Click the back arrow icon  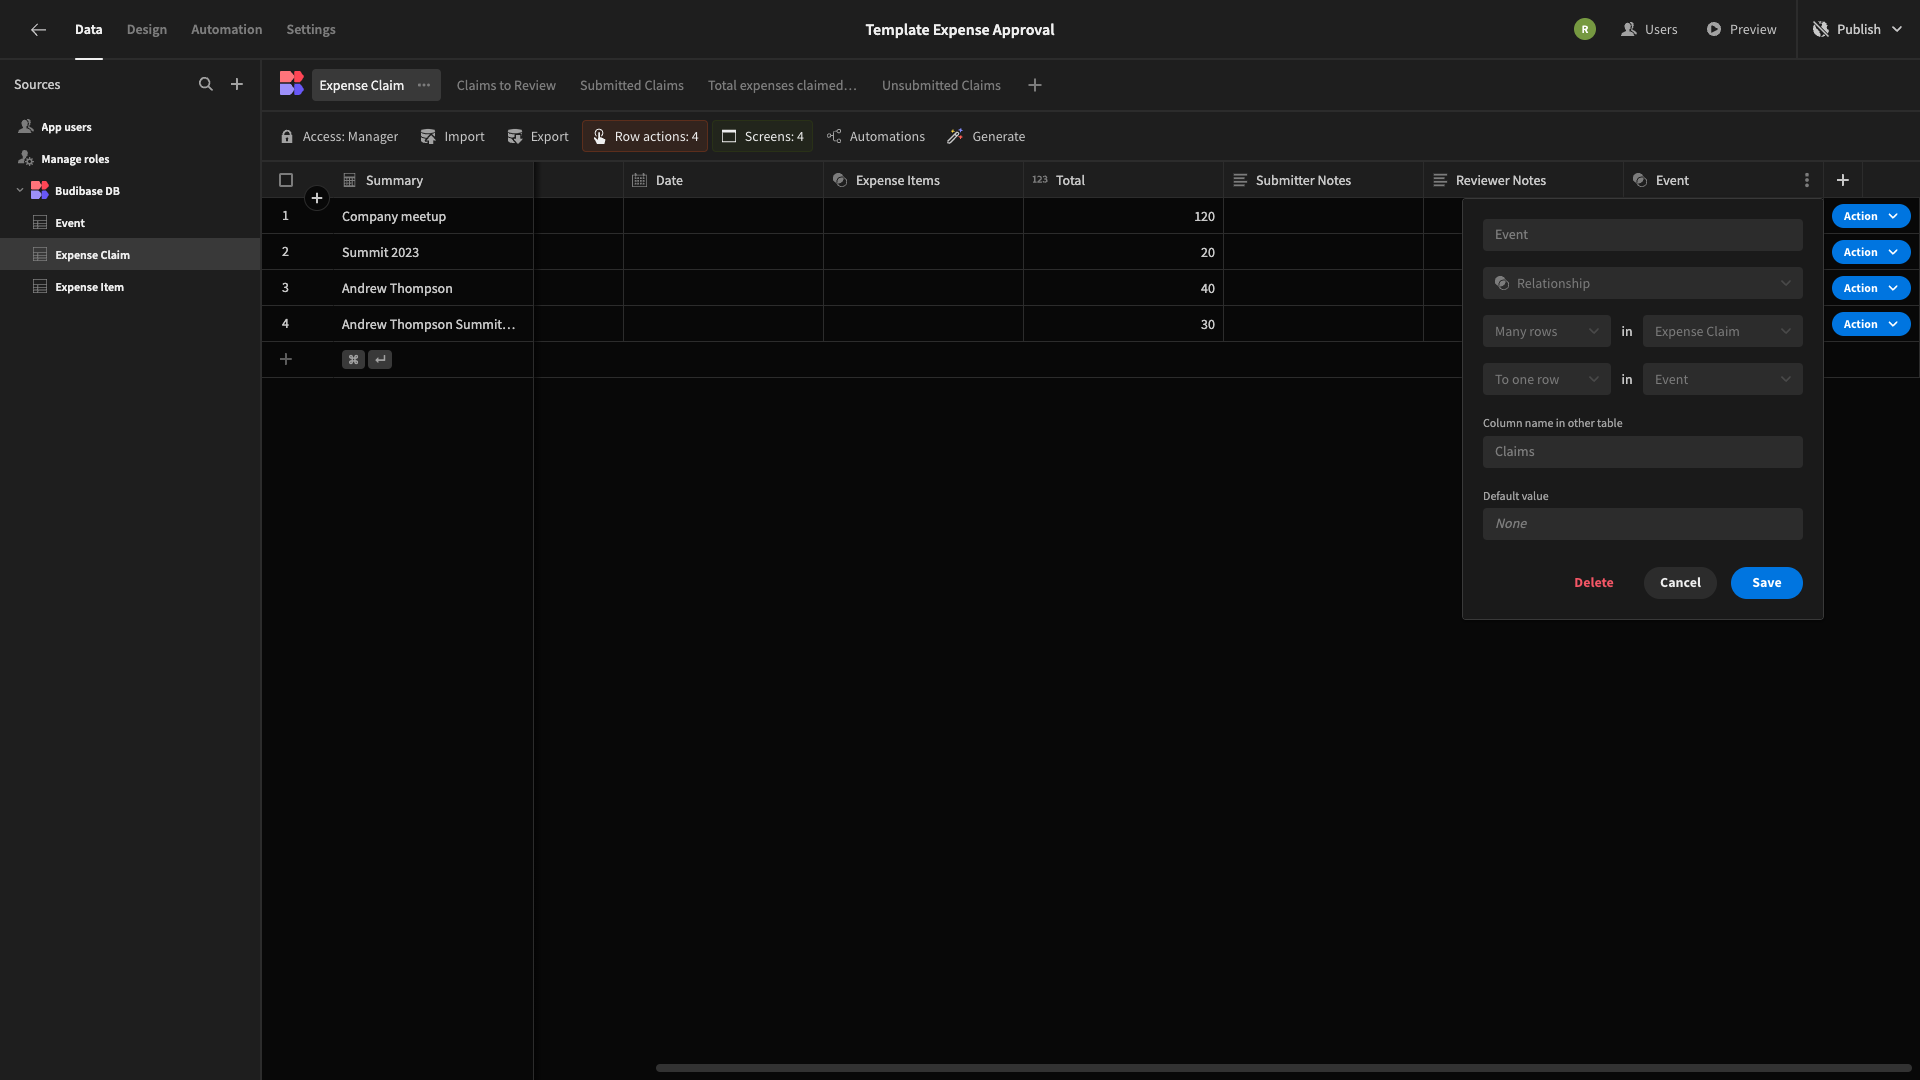tap(38, 30)
